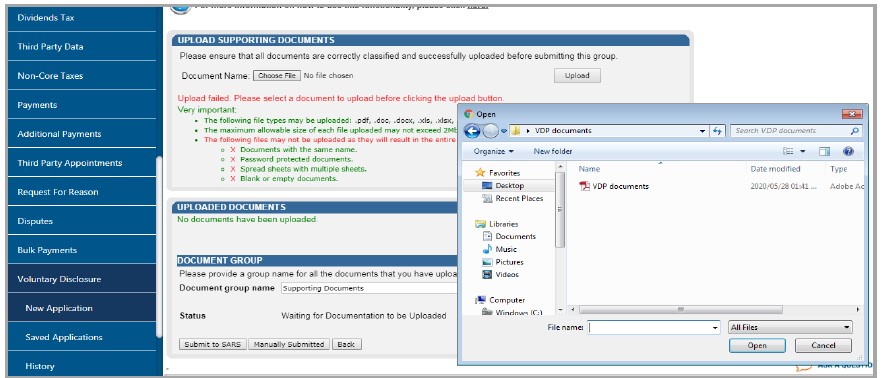Sort files by Date modified column
This screenshot has height=378, width=885.
coord(776,169)
